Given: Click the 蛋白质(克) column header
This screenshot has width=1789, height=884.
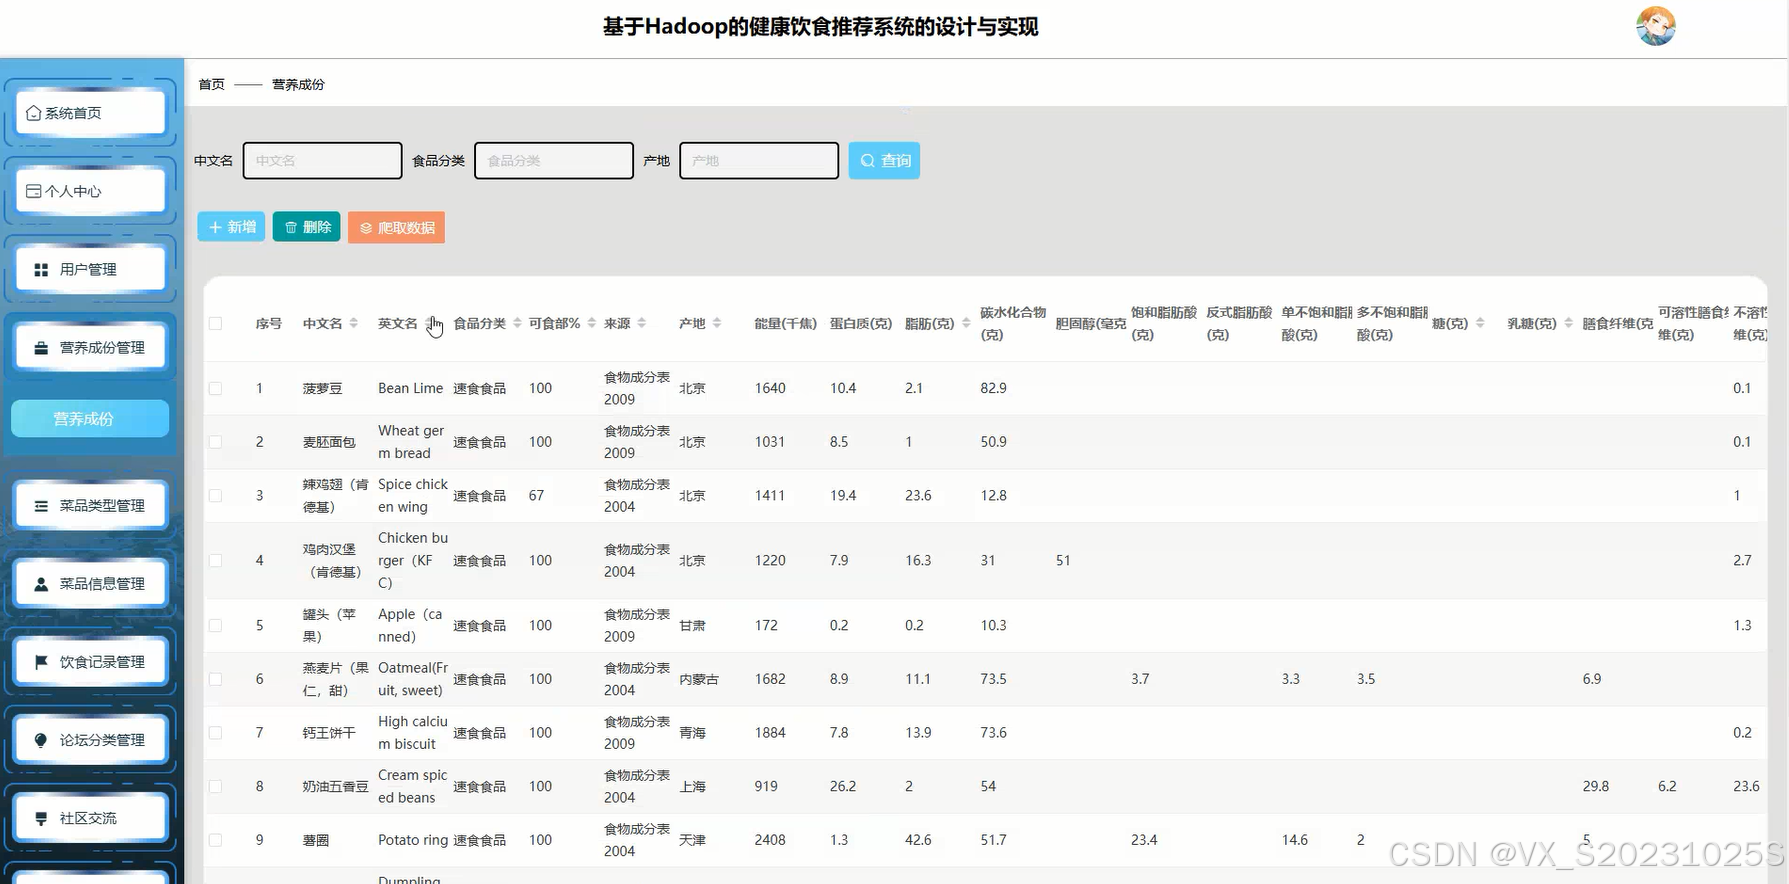Looking at the screenshot, I should (x=861, y=323).
